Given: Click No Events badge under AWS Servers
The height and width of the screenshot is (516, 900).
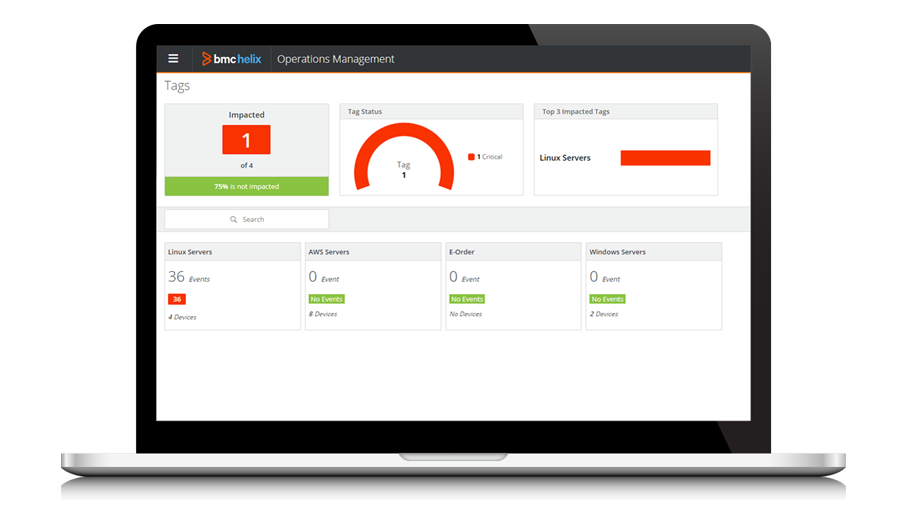Looking at the screenshot, I should pyautogui.click(x=327, y=299).
